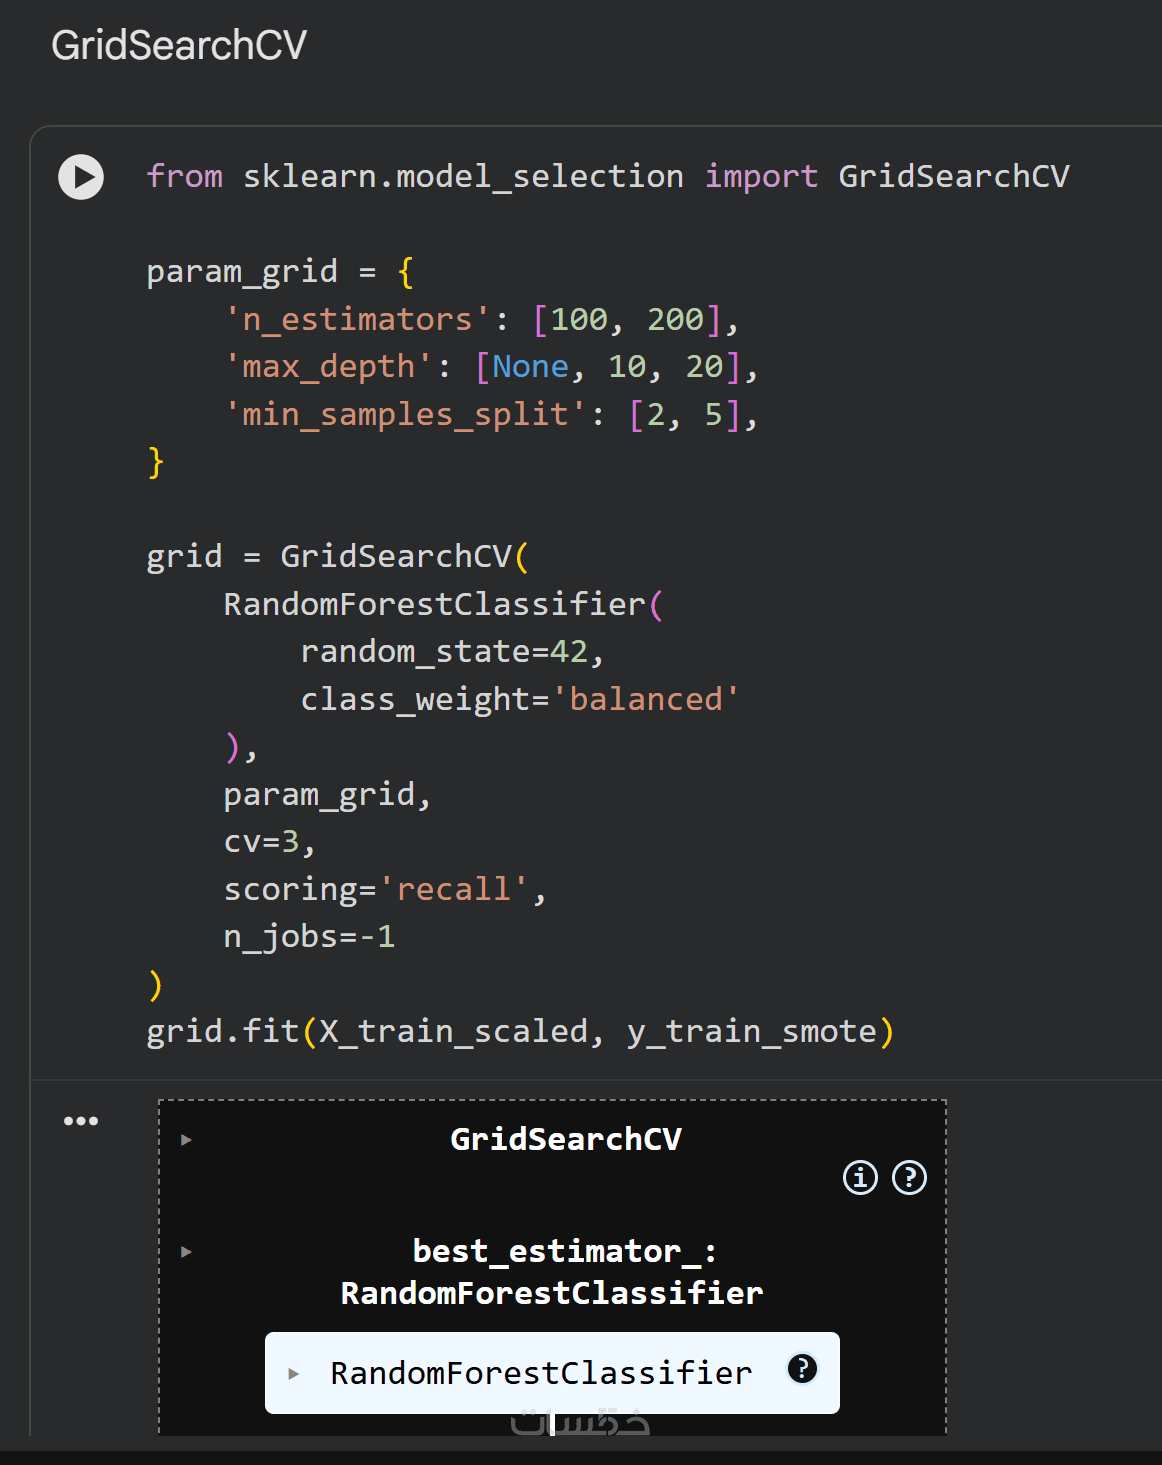This screenshot has width=1162, height=1465.
Task: Click the 'param_grid = {' assignment line
Action: [281, 272]
